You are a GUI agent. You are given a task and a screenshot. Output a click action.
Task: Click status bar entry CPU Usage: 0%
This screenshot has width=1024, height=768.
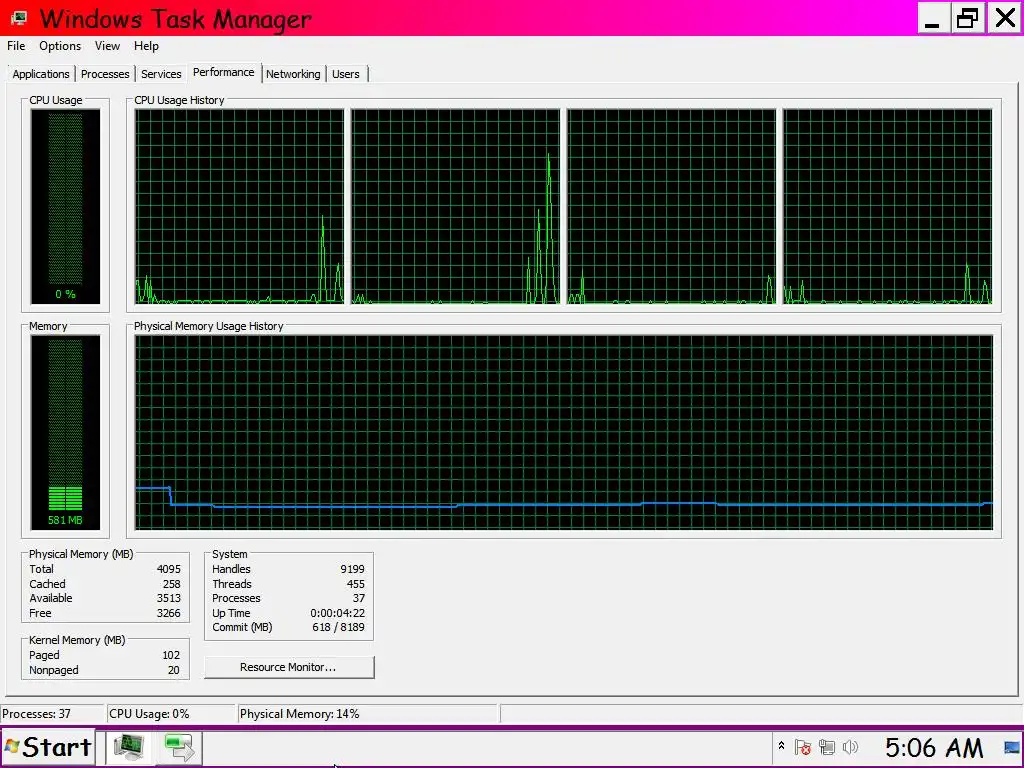point(150,714)
